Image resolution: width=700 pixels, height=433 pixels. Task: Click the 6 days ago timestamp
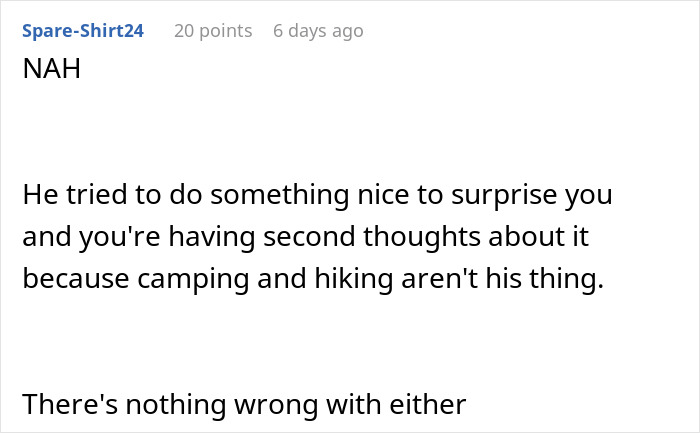point(318,31)
